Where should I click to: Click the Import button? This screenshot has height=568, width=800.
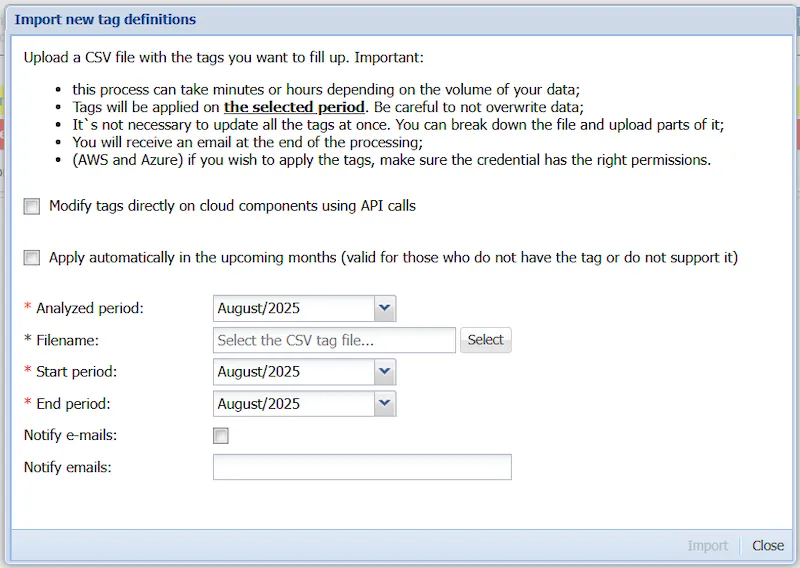click(x=708, y=546)
